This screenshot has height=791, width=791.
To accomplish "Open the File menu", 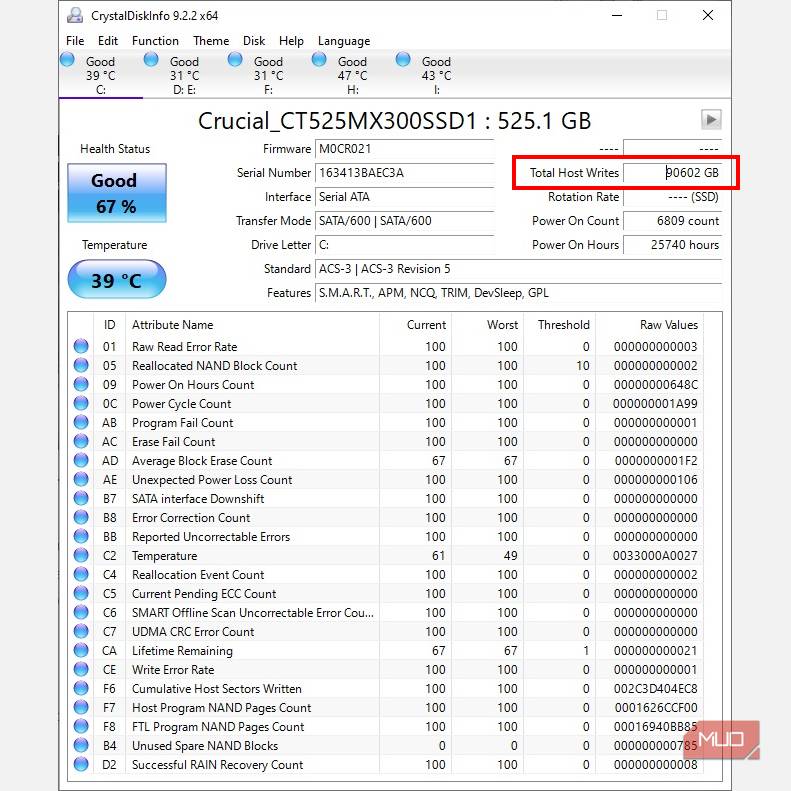I will click(x=75, y=41).
